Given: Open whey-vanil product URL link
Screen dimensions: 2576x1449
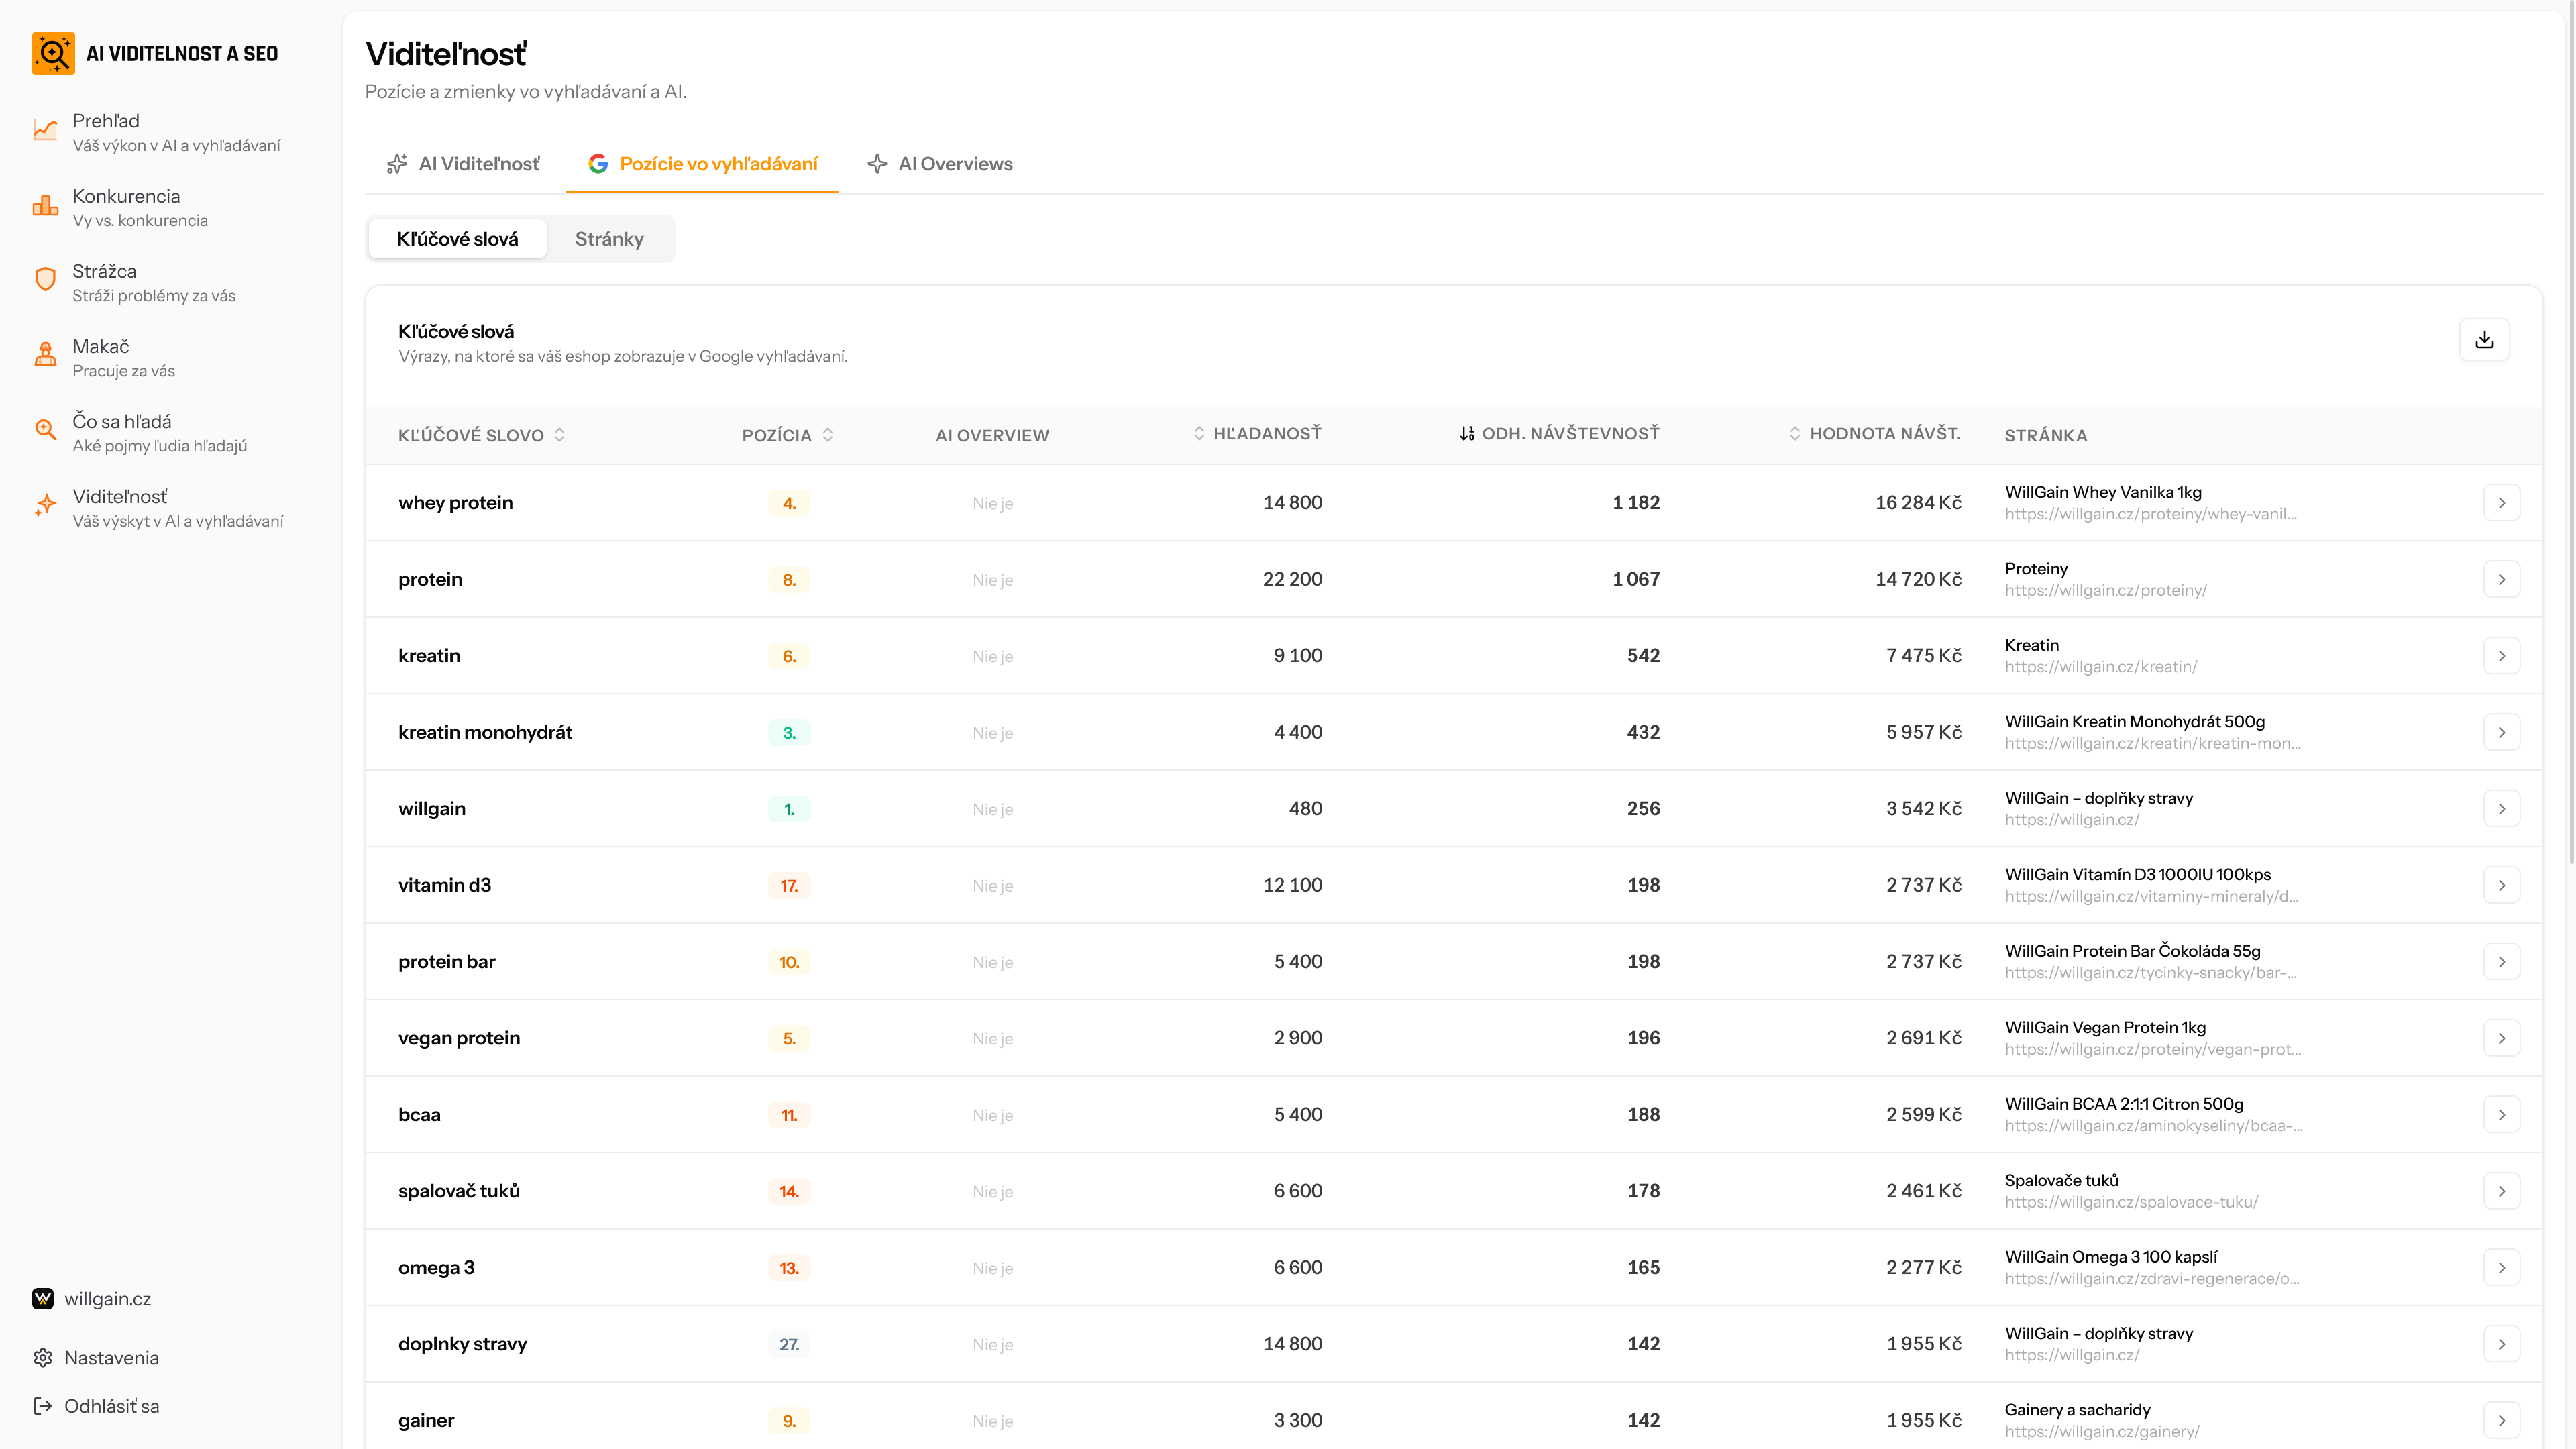Looking at the screenshot, I should (2150, 514).
